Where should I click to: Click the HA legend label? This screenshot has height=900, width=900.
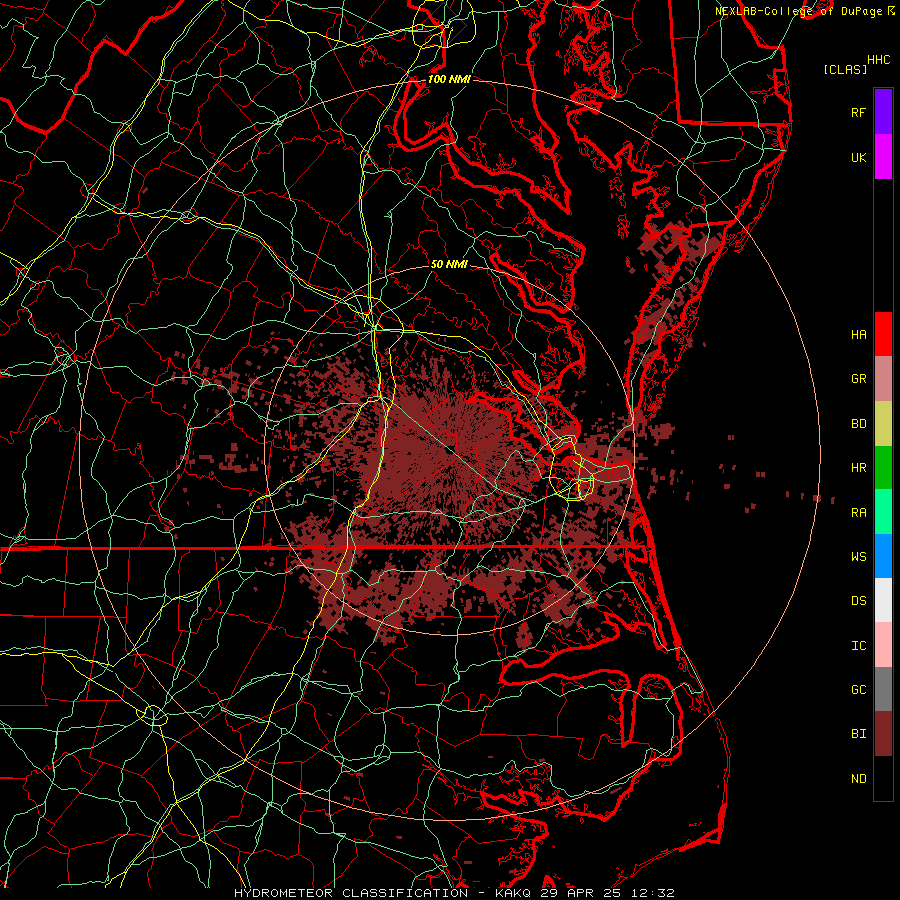pos(858,334)
